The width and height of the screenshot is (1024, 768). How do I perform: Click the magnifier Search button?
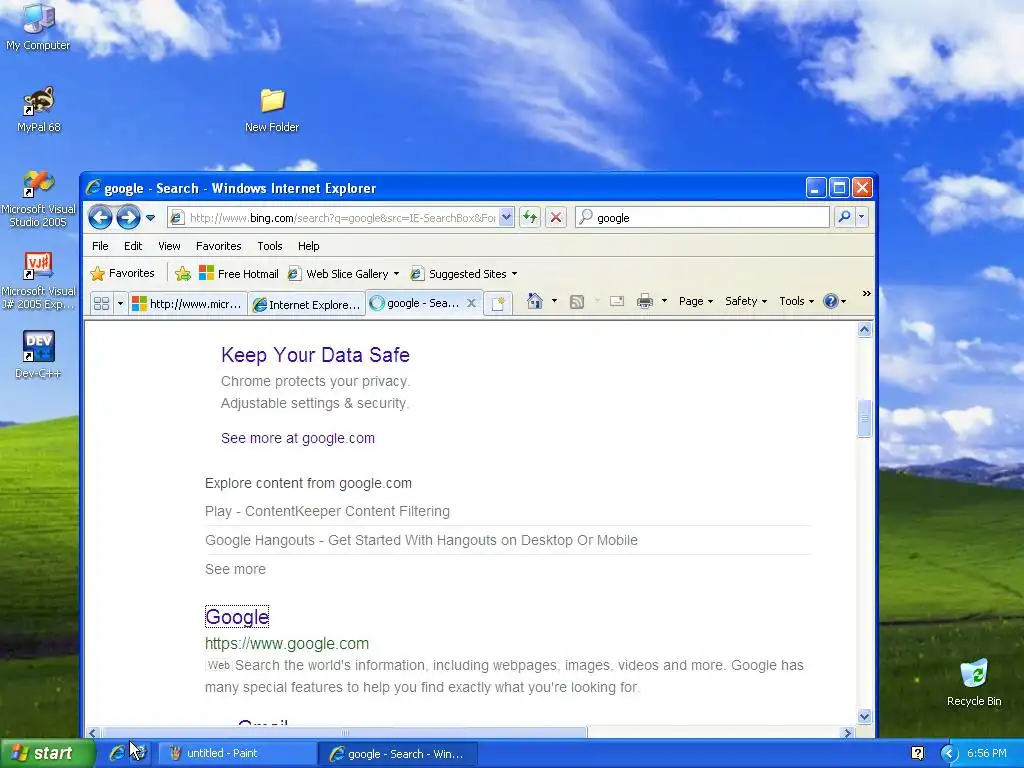tap(844, 217)
